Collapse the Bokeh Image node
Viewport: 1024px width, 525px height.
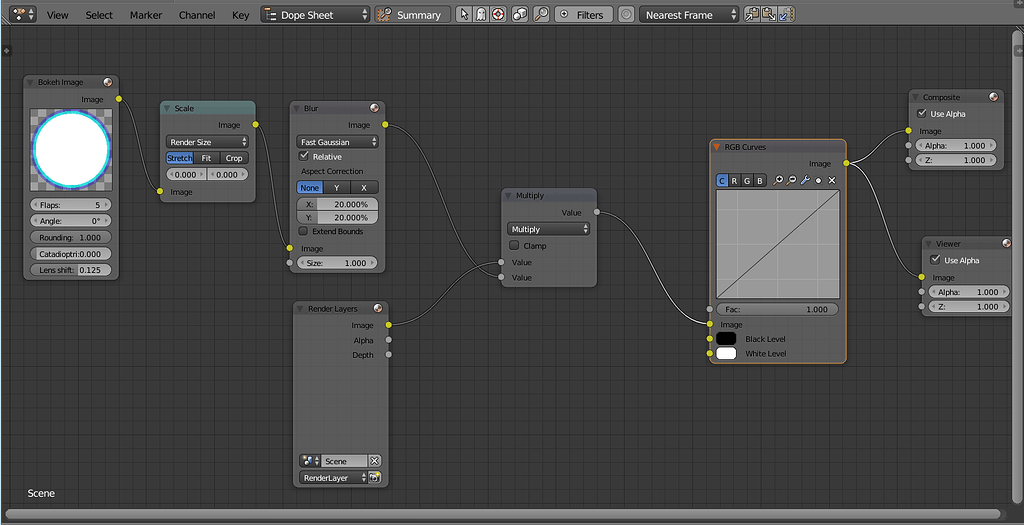(x=30, y=82)
